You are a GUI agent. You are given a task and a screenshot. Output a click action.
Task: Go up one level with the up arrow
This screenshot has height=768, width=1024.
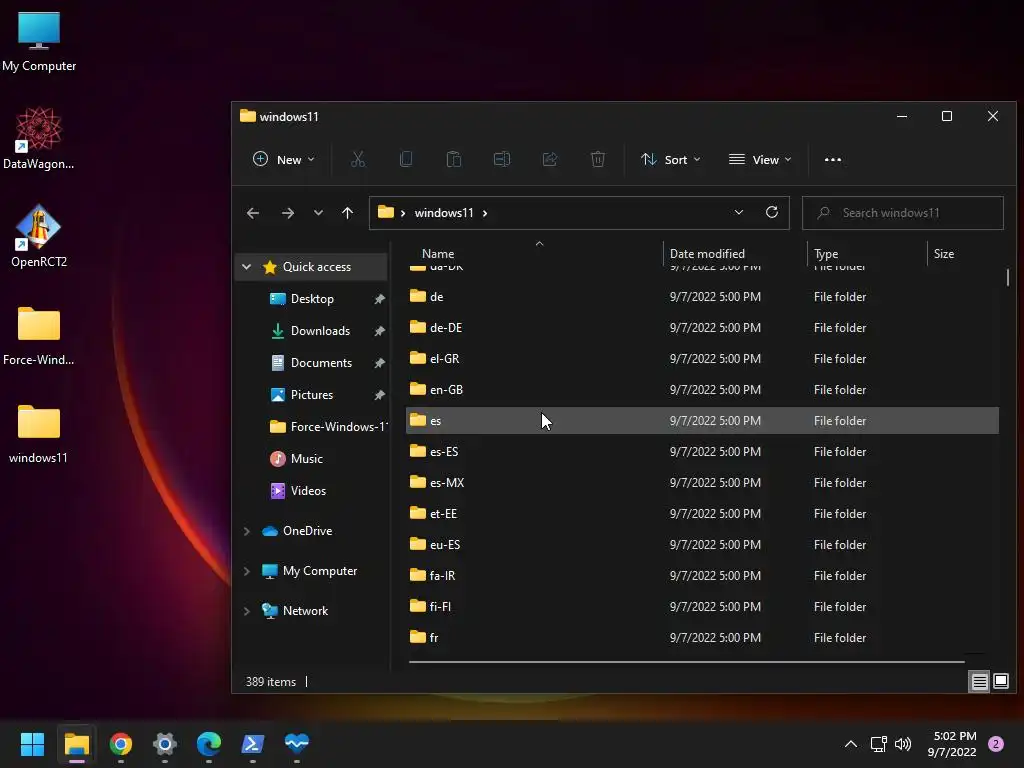(x=347, y=213)
